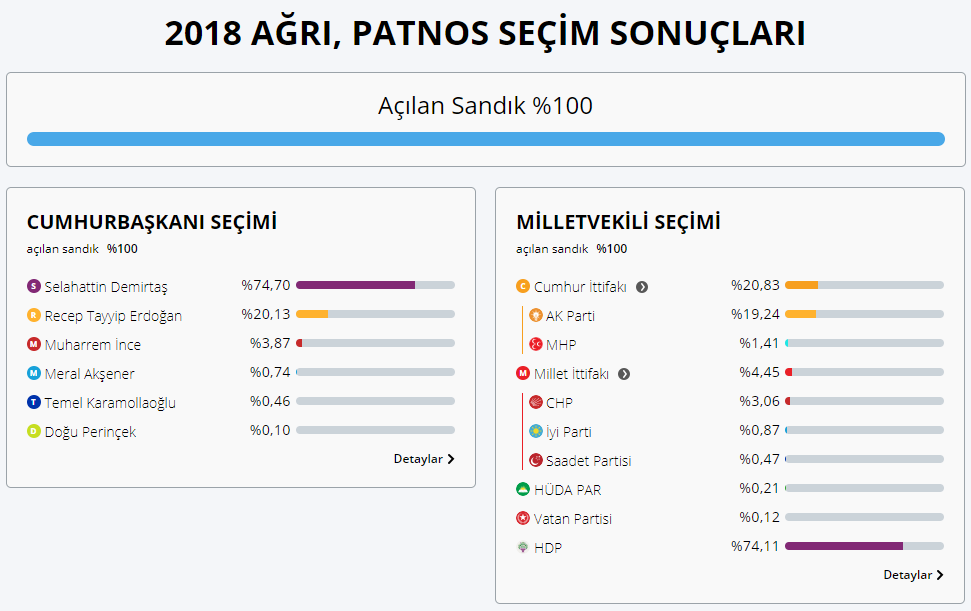Click the CHP party logo icon
Image resolution: width=971 pixels, height=611 pixels.
pos(536,402)
